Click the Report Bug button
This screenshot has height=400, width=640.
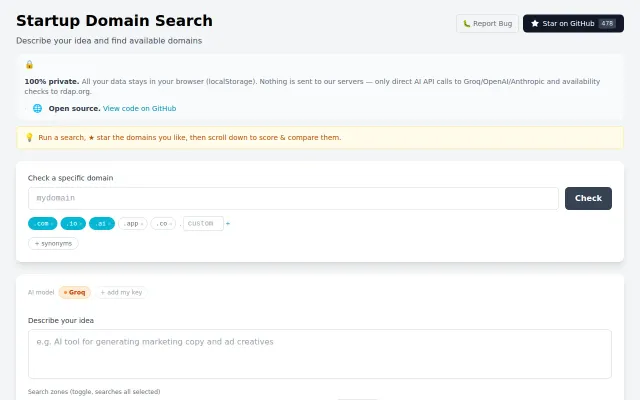[487, 24]
